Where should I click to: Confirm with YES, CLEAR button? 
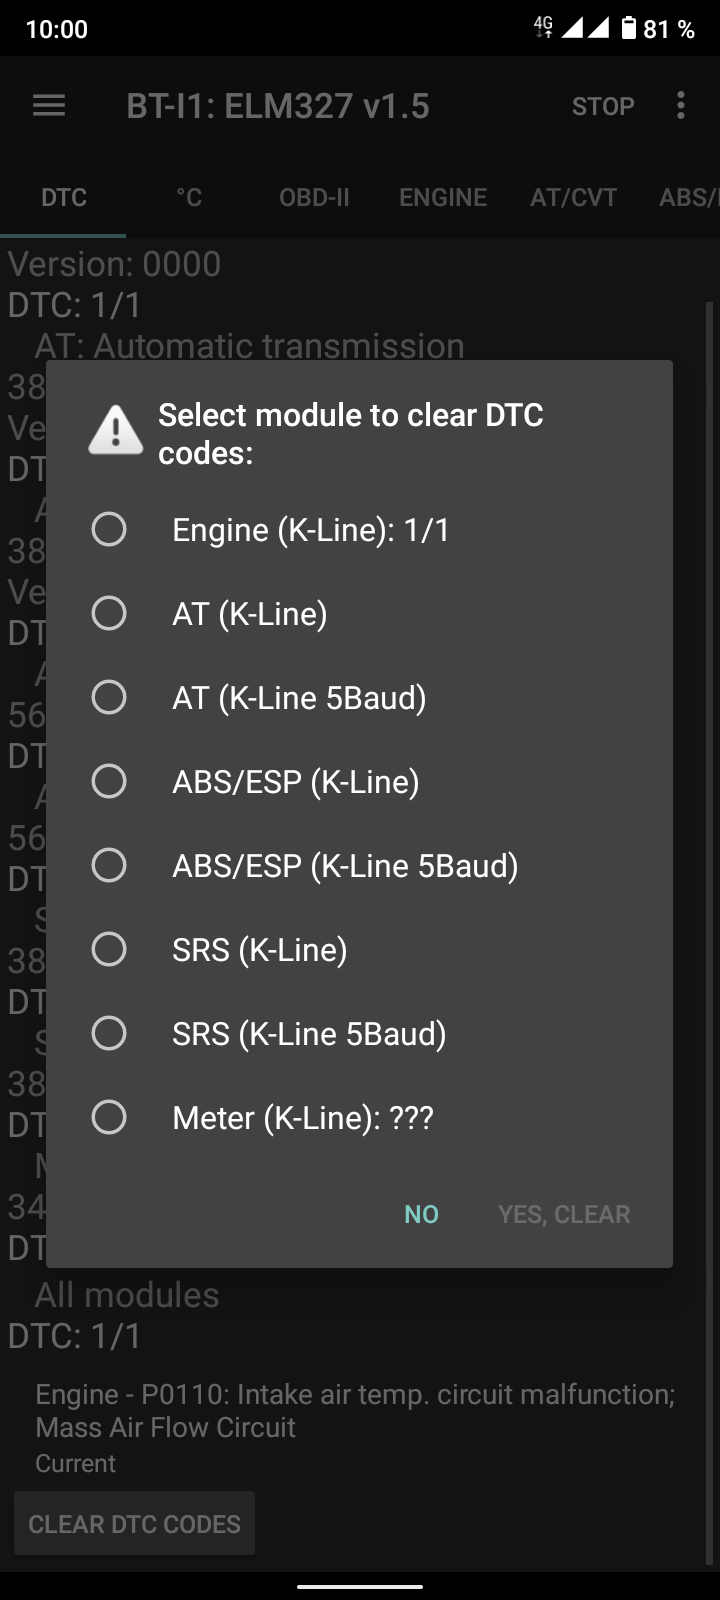coord(564,1214)
